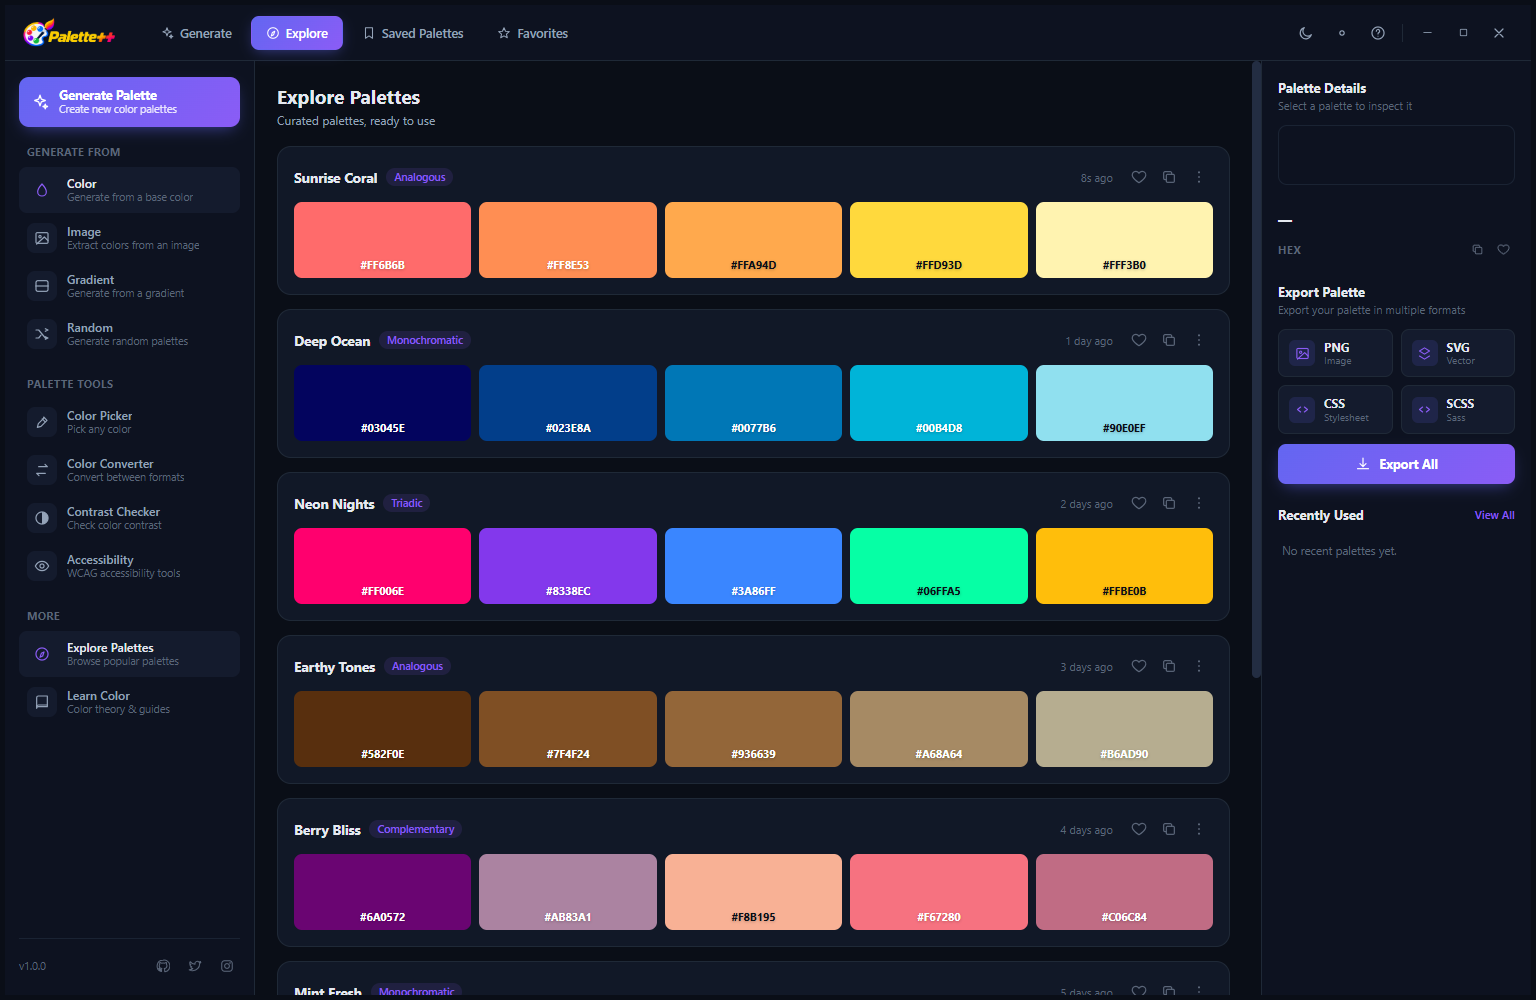This screenshot has width=1536, height=1000.
Task: Open the Color Converter tool
Action: (129, 470)
